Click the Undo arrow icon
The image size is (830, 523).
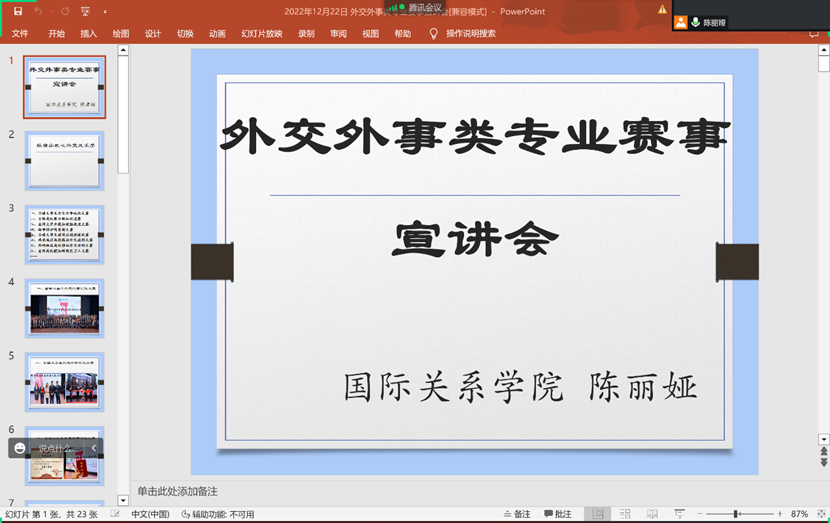click(38, 11)
